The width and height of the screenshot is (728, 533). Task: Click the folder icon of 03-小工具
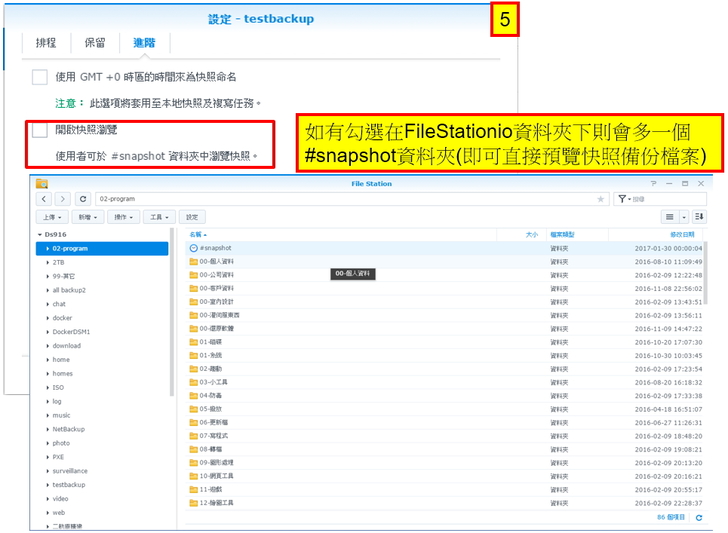(194, 383)
